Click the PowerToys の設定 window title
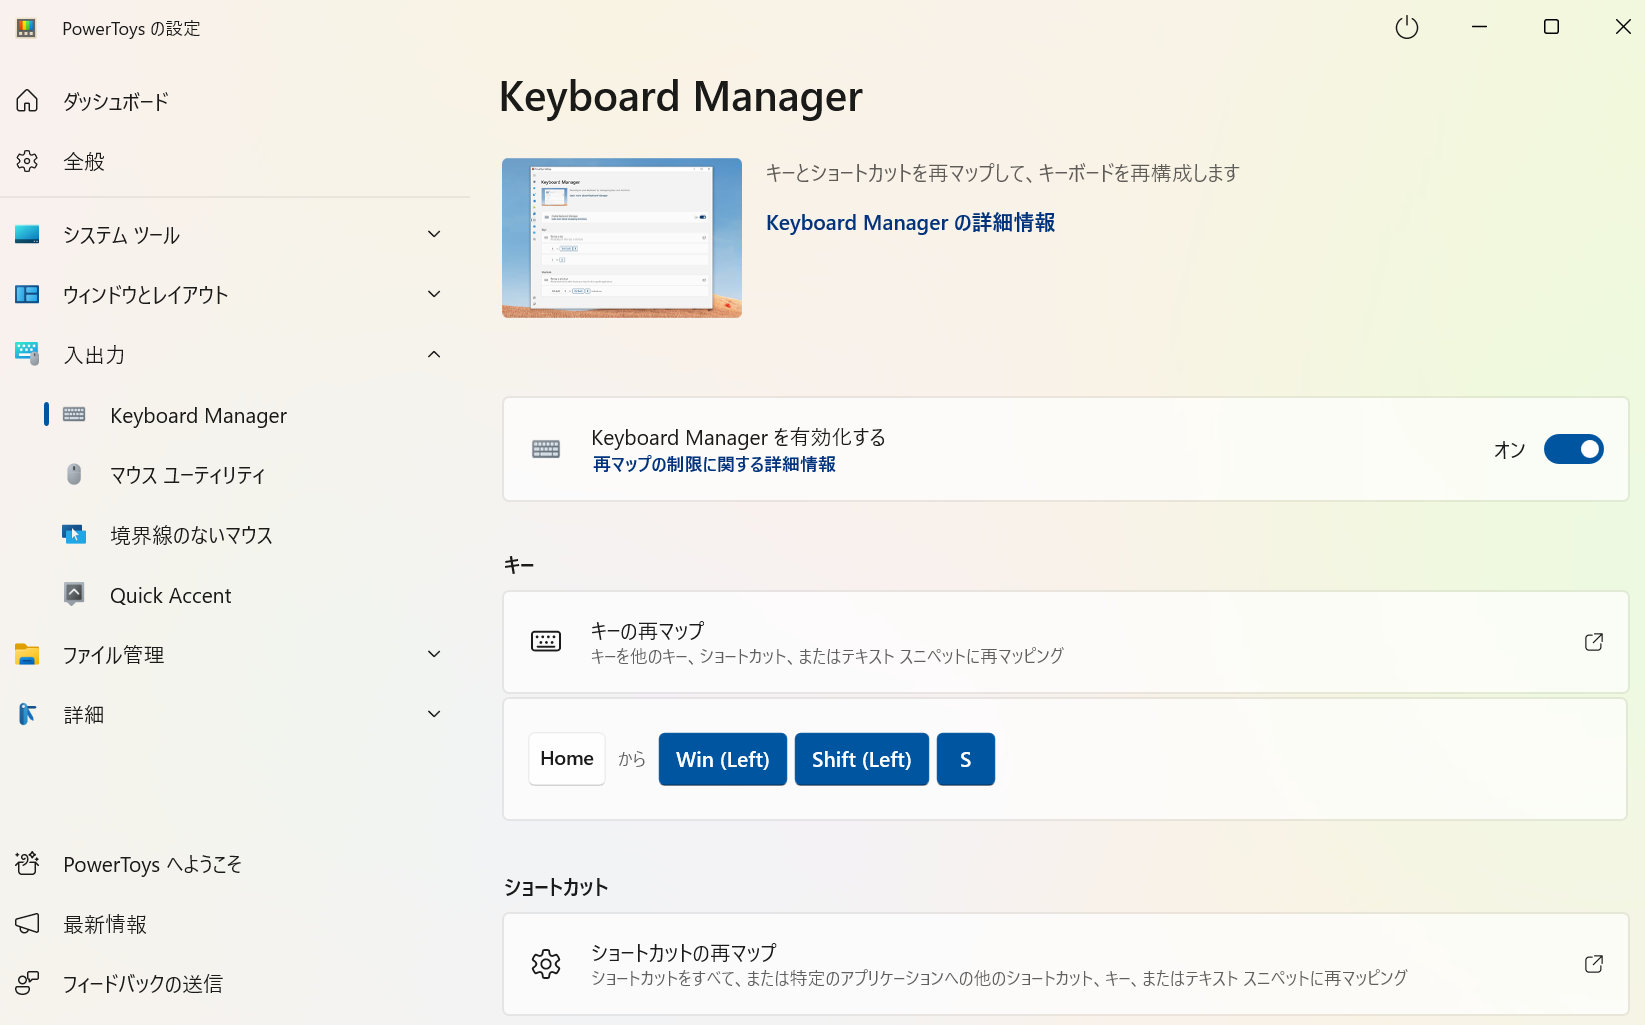 (131, 28)
